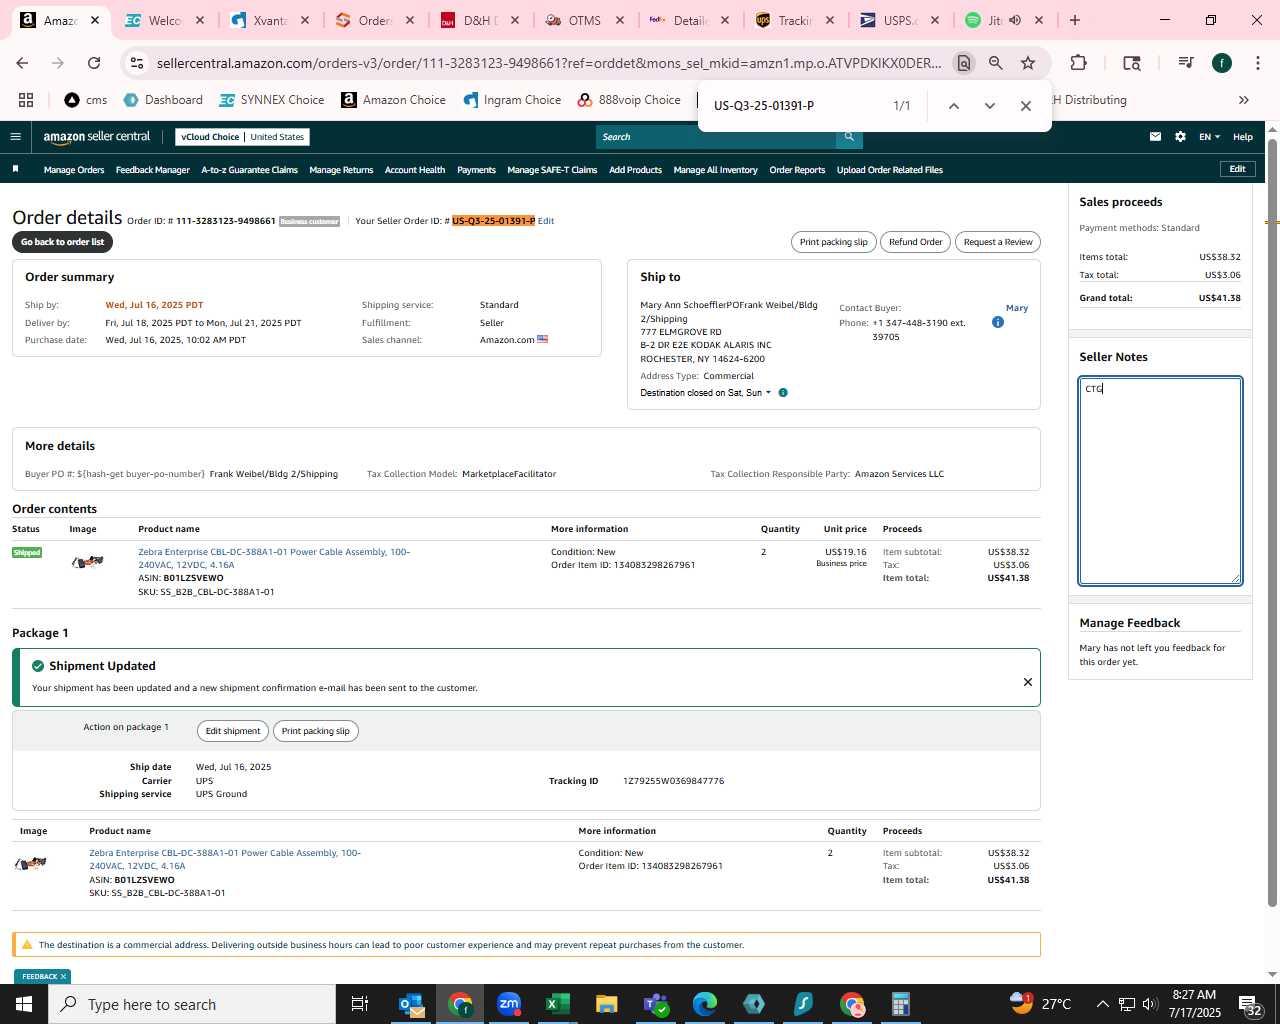Open the vCloud Choice United States account switcher
This screenshot has width=1280, height=1024.
[242, 137]
